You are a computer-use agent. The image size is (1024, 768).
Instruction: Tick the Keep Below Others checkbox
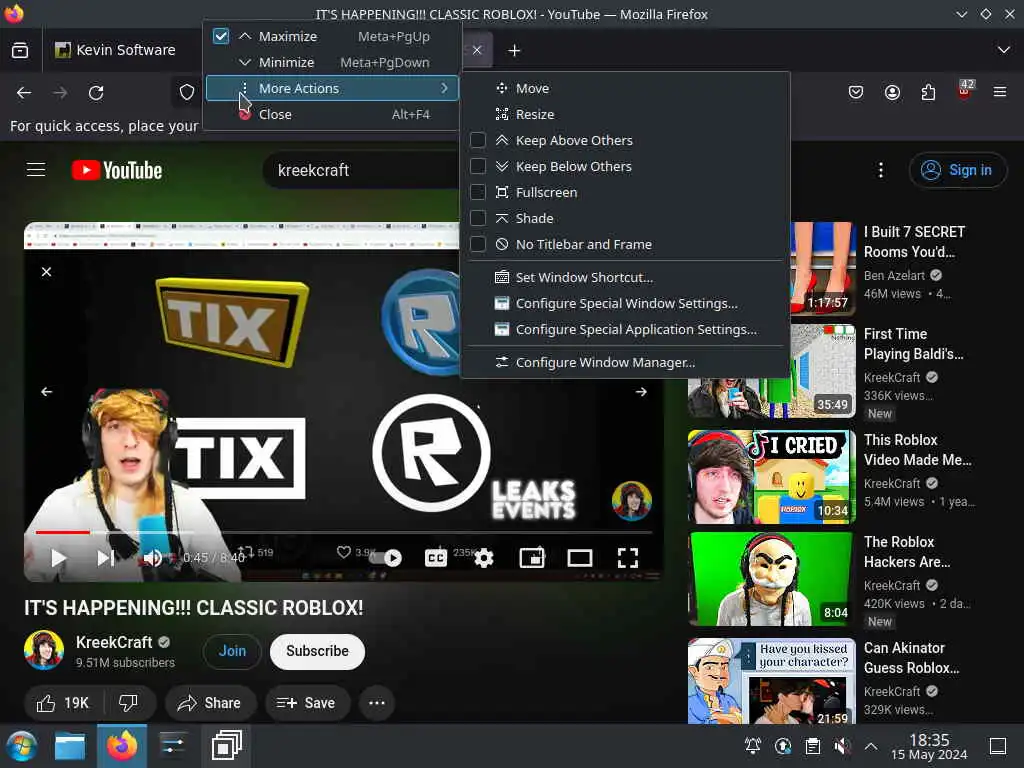coord(478,167)
